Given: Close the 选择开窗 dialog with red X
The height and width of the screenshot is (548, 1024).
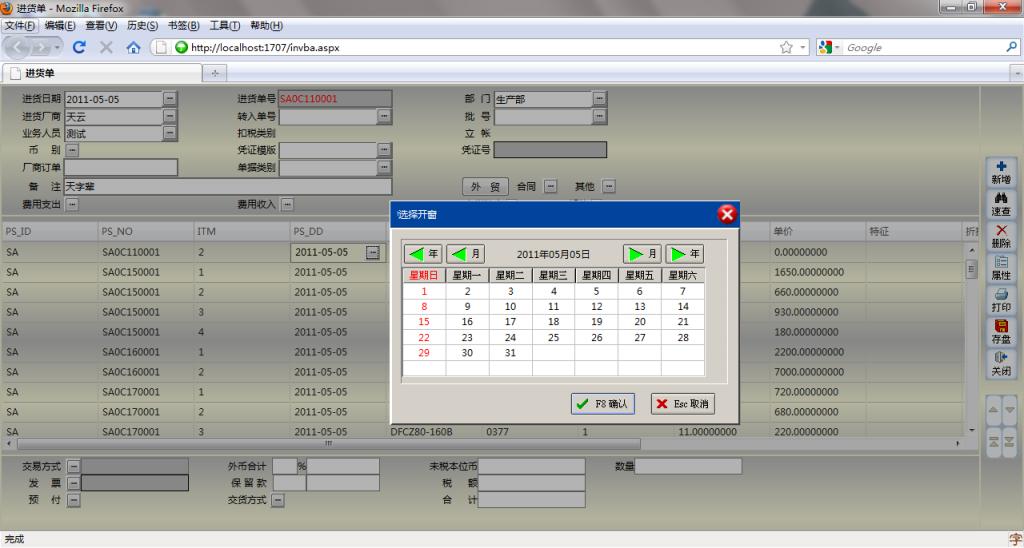Looking at the screenshot, I should tap(727, 214).
